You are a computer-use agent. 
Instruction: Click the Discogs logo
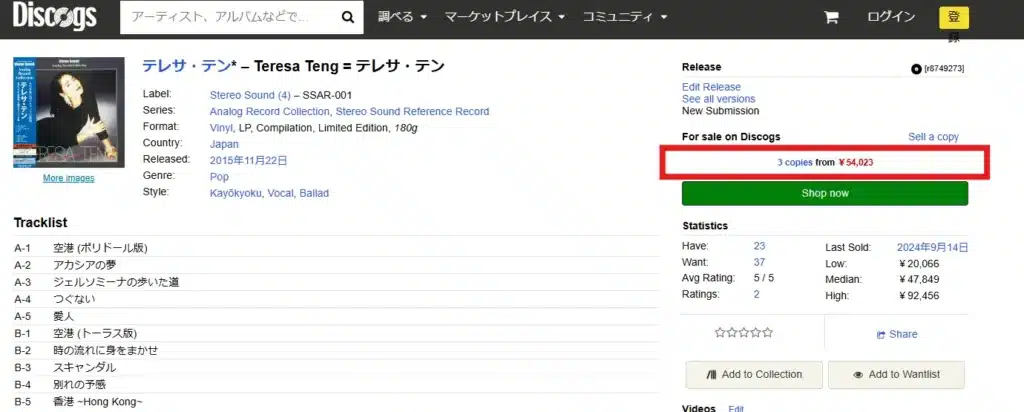point(55,17)
